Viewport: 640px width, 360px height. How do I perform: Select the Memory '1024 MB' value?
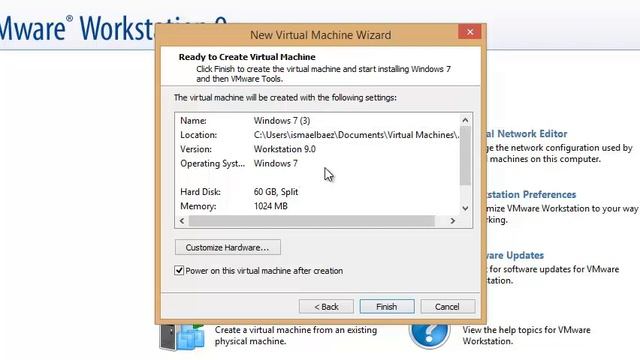pyautogui.click(x=271, y=206)
